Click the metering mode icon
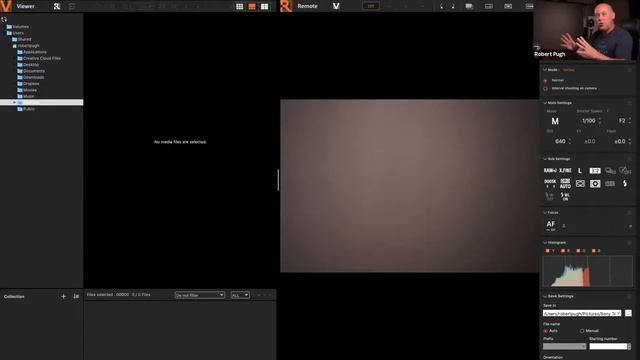 point(595,184)
